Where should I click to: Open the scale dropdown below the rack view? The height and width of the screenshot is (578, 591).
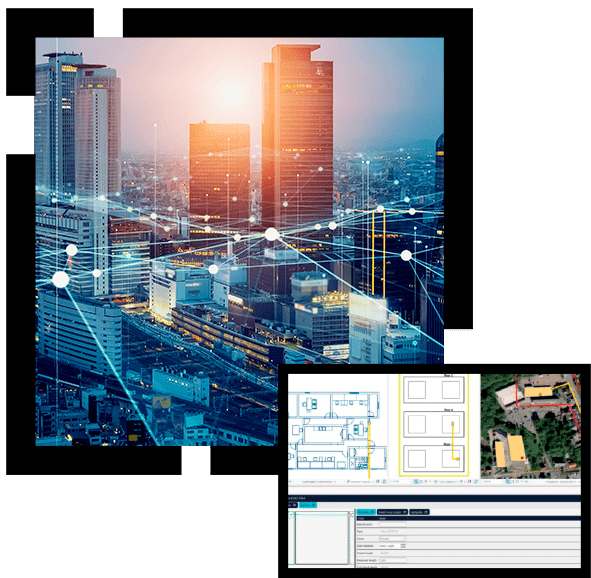coord(401,482)
